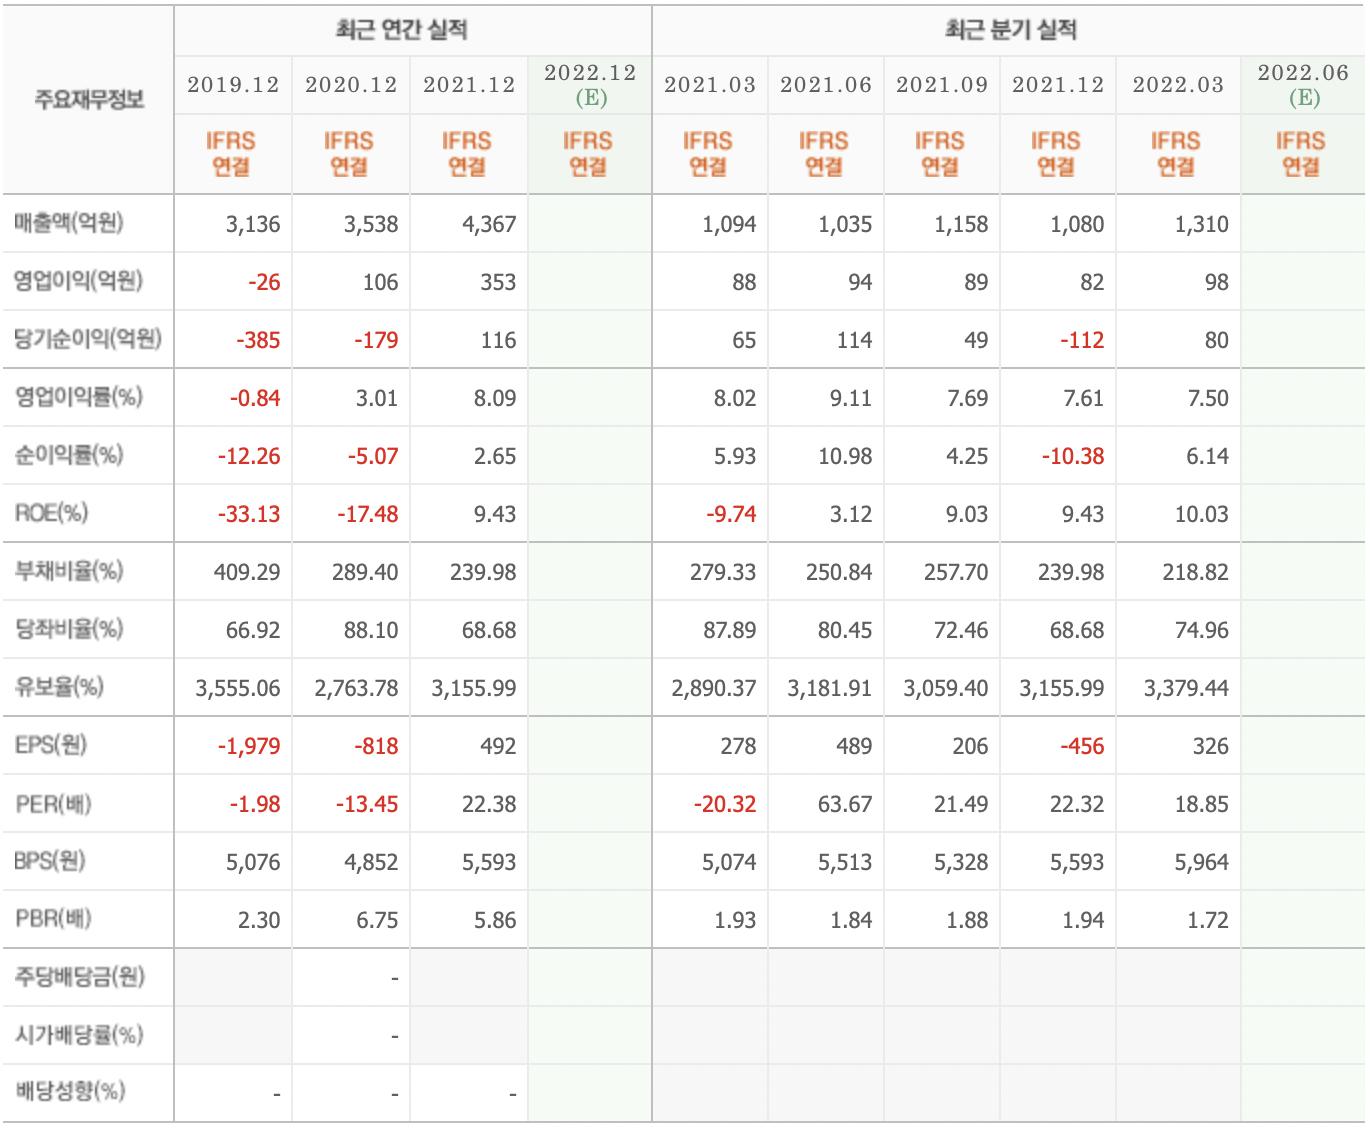This screenshot has height=1128, width=1366.
Task: Click the 영업이익(억원) row label
Action: pyautogui.click(x=78, y=281)
